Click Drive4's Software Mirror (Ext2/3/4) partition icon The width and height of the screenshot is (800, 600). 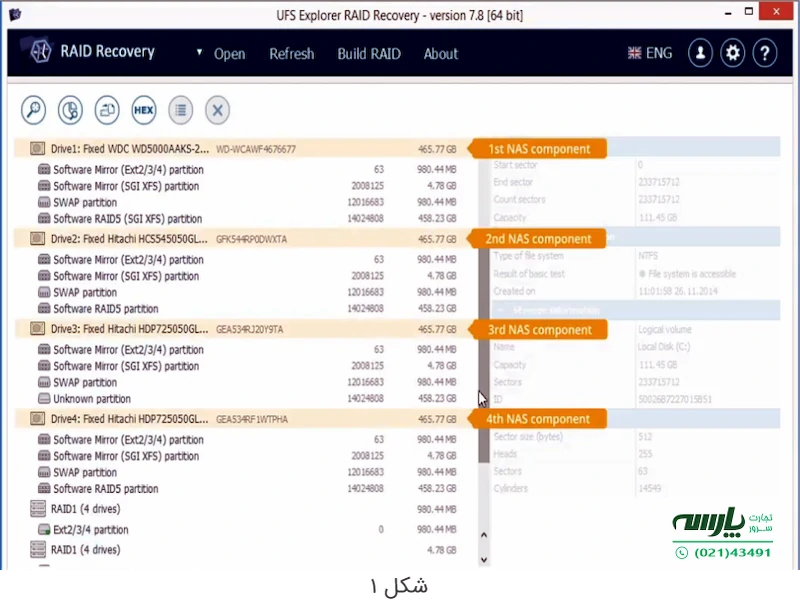pyautogui.click(x=44, y=439)
